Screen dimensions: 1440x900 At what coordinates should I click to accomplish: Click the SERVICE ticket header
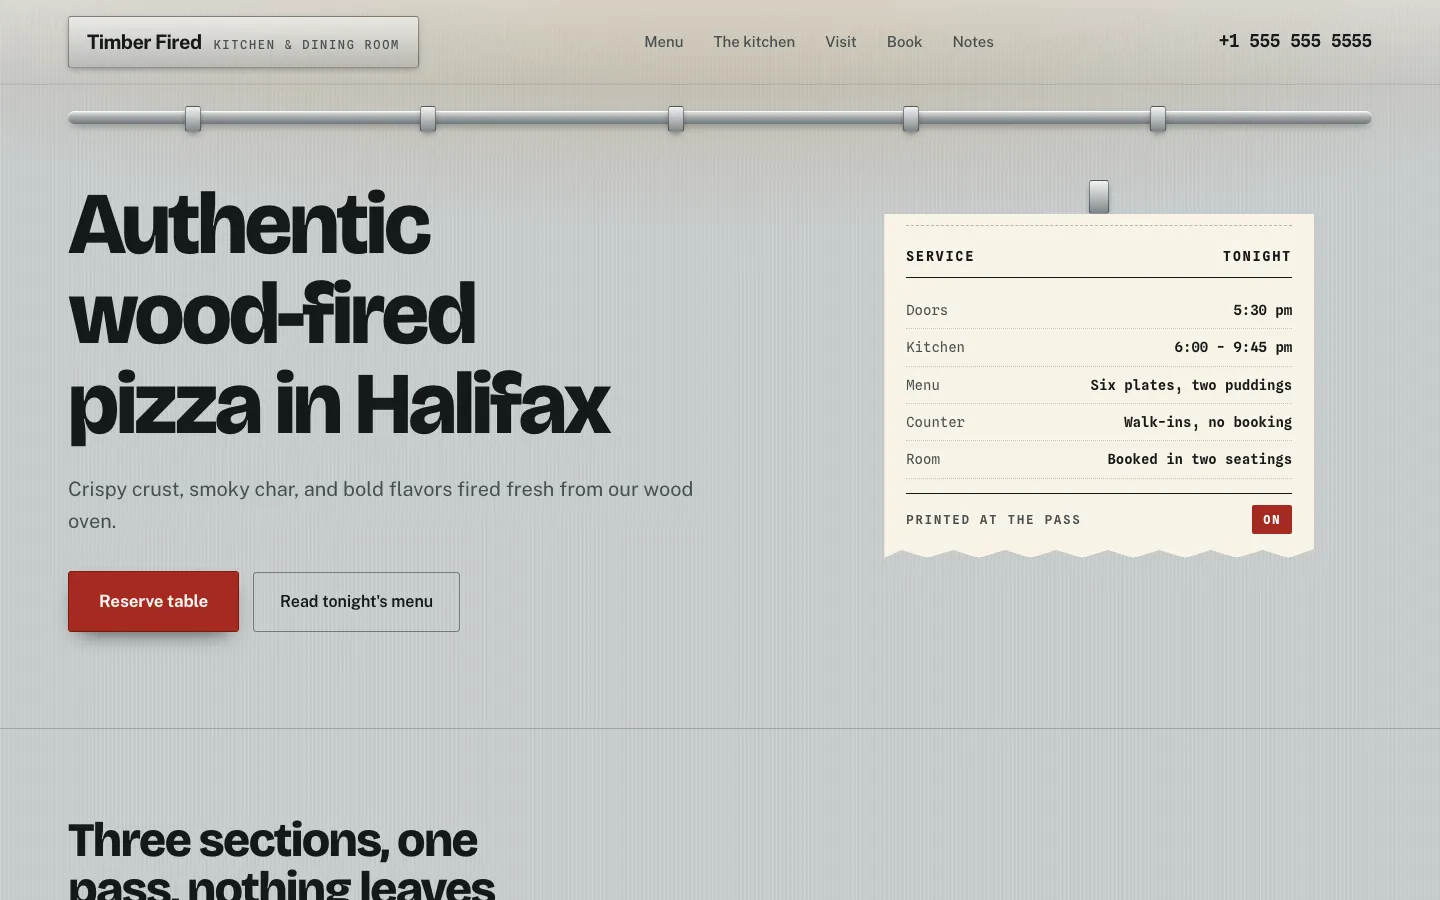coord(940,256)
